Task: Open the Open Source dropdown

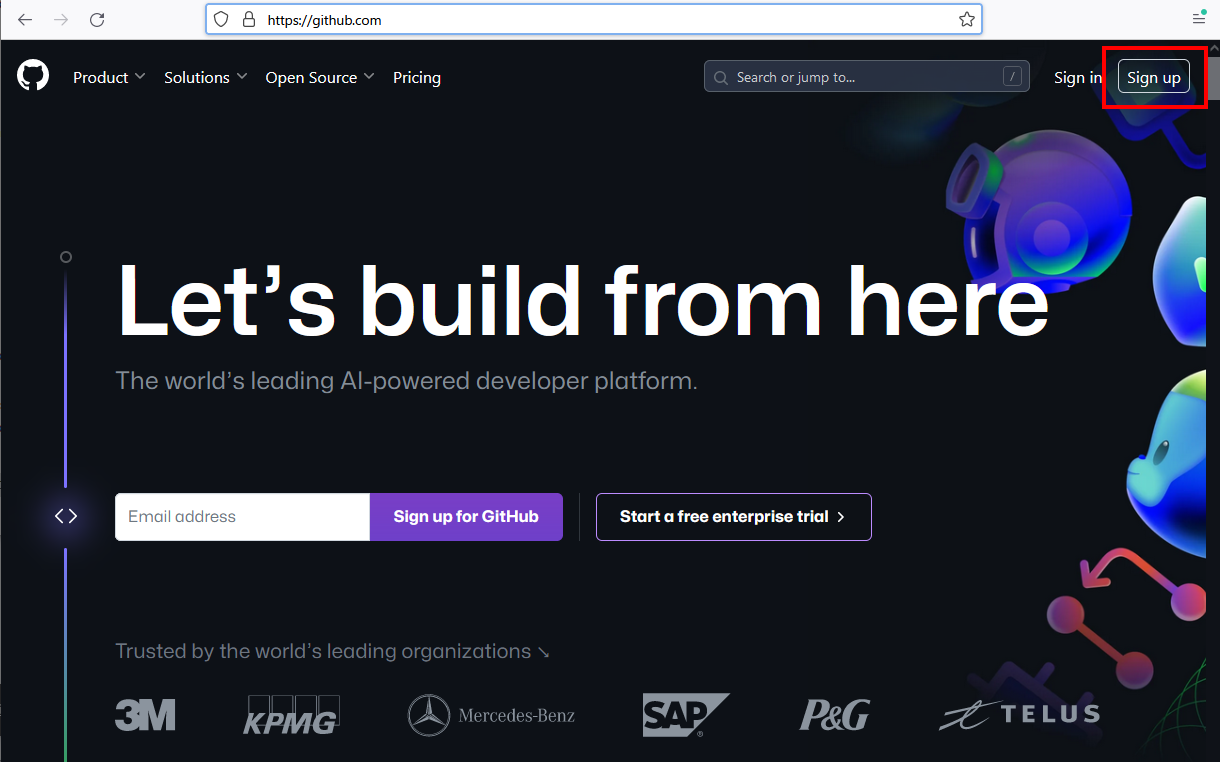Action: click(x=319, y=77)
